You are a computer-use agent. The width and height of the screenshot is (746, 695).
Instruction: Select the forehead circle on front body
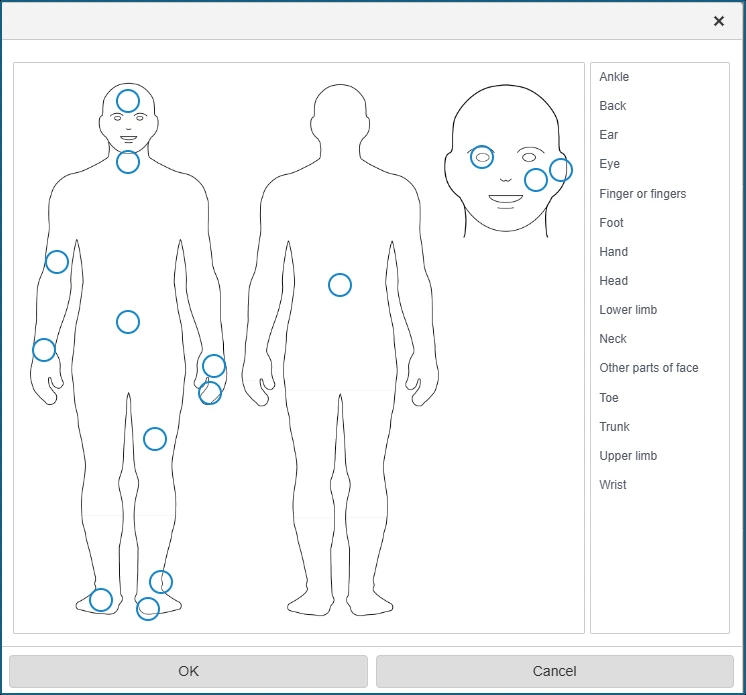(x=128, y=101)
